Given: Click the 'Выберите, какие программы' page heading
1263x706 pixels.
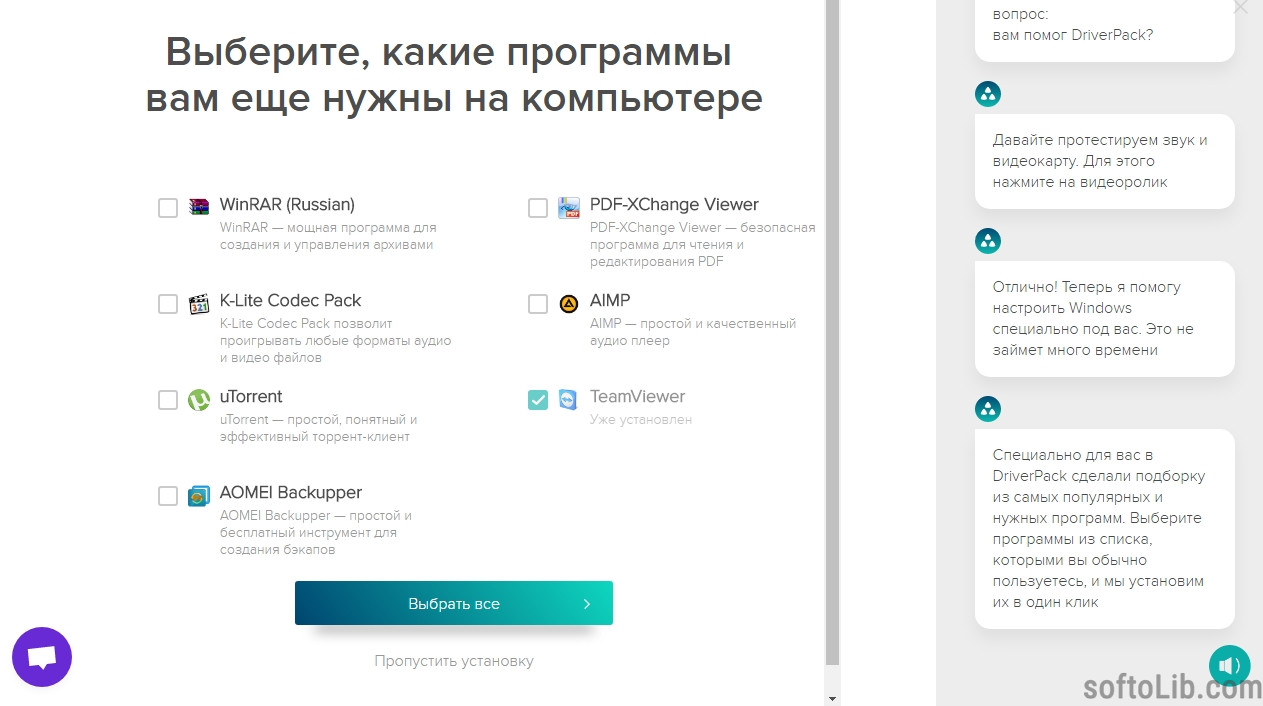Looking at the screenshot, I should [454, 75].
